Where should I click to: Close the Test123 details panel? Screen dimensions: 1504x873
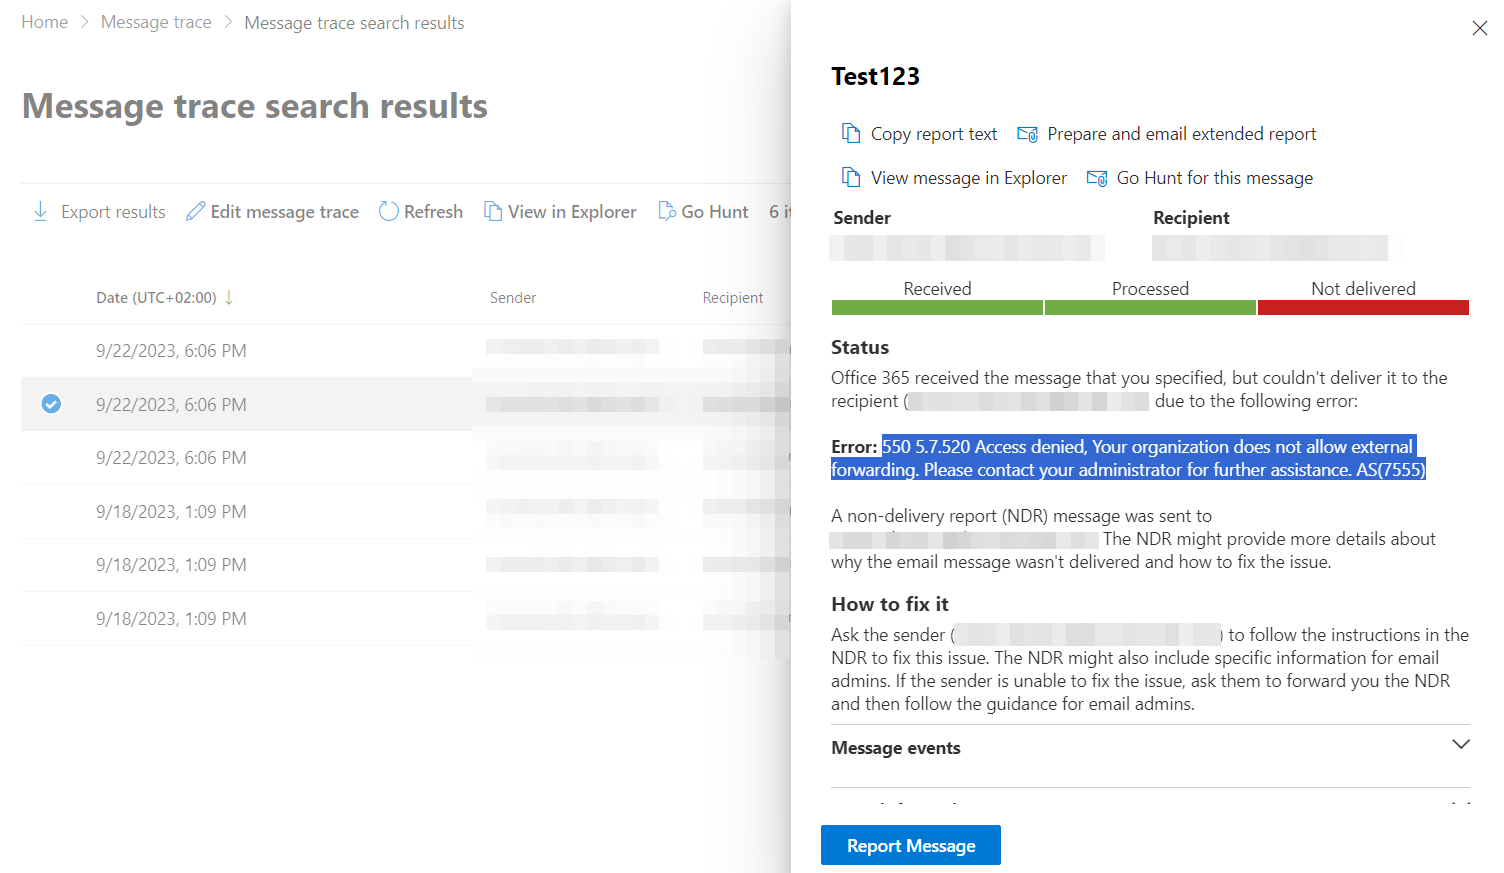tap(1480, 28)
